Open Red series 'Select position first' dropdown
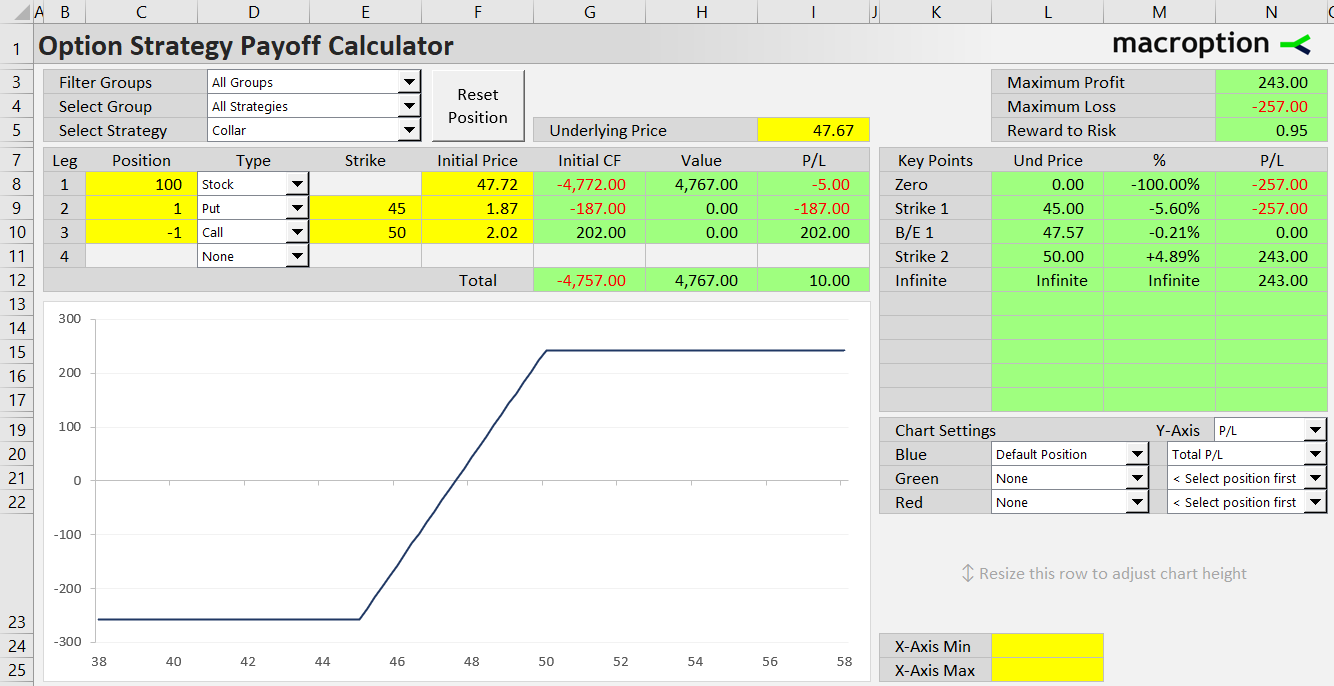The height and width of the screenshot is (686, 1334). point(1315,502)
